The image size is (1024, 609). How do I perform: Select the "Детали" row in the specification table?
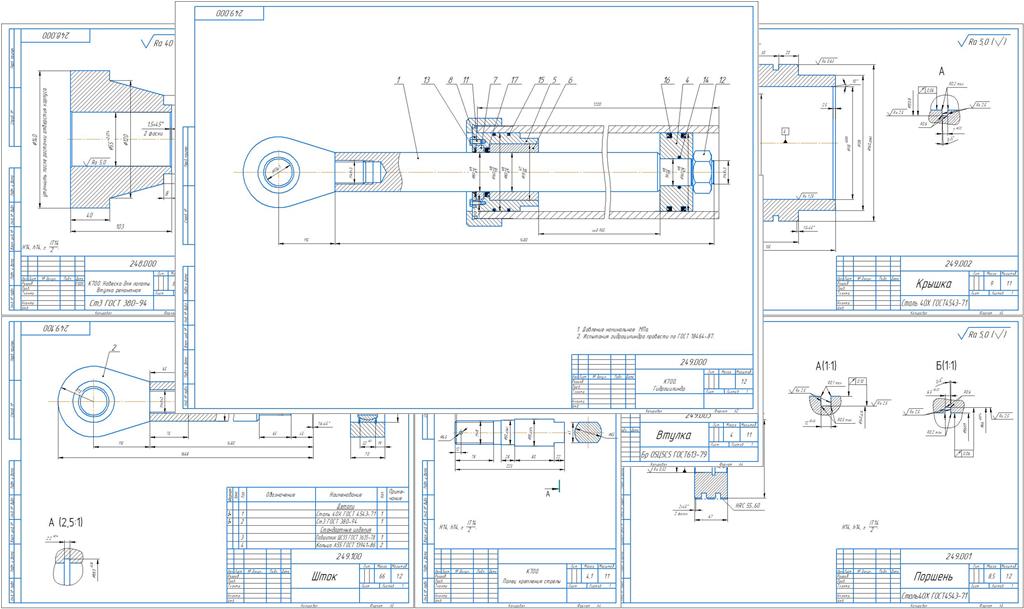[346, 506]
